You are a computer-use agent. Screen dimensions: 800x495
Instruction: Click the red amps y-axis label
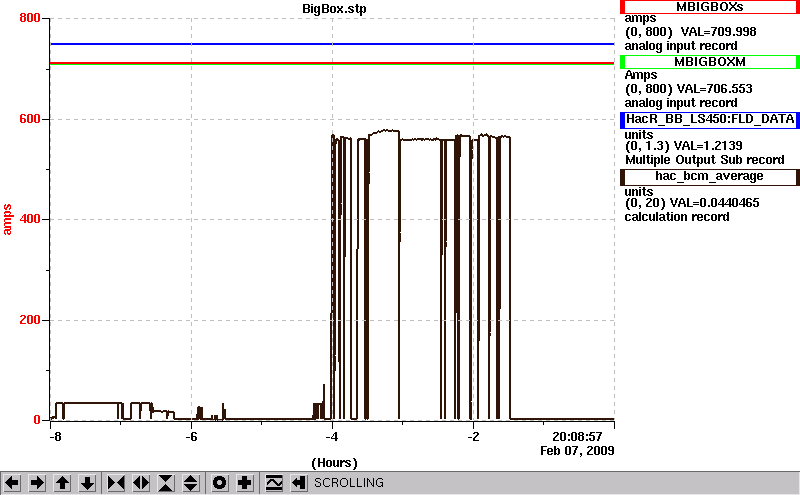coord(7,219)
